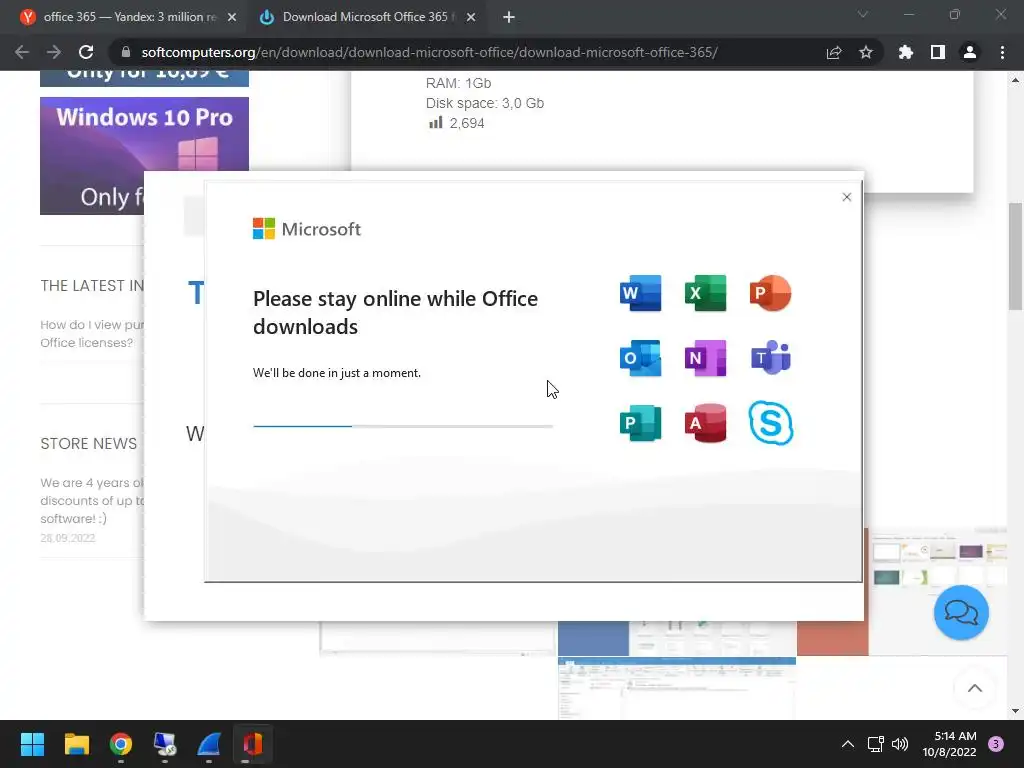Screen dimensions: 1024x768
Task: Click the Microsoft logo in the installer
Action: click(x=306, y=229)
